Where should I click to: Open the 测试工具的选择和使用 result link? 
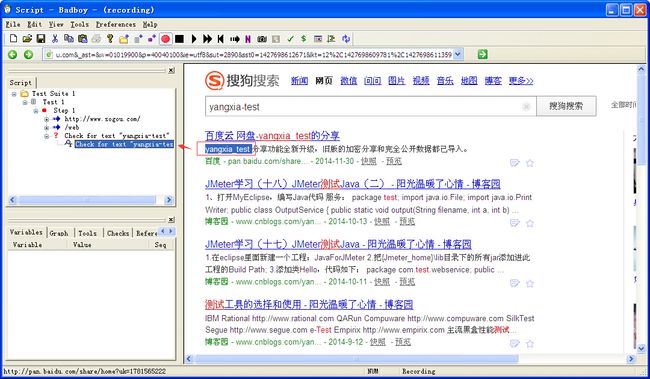tap(309, 304)
